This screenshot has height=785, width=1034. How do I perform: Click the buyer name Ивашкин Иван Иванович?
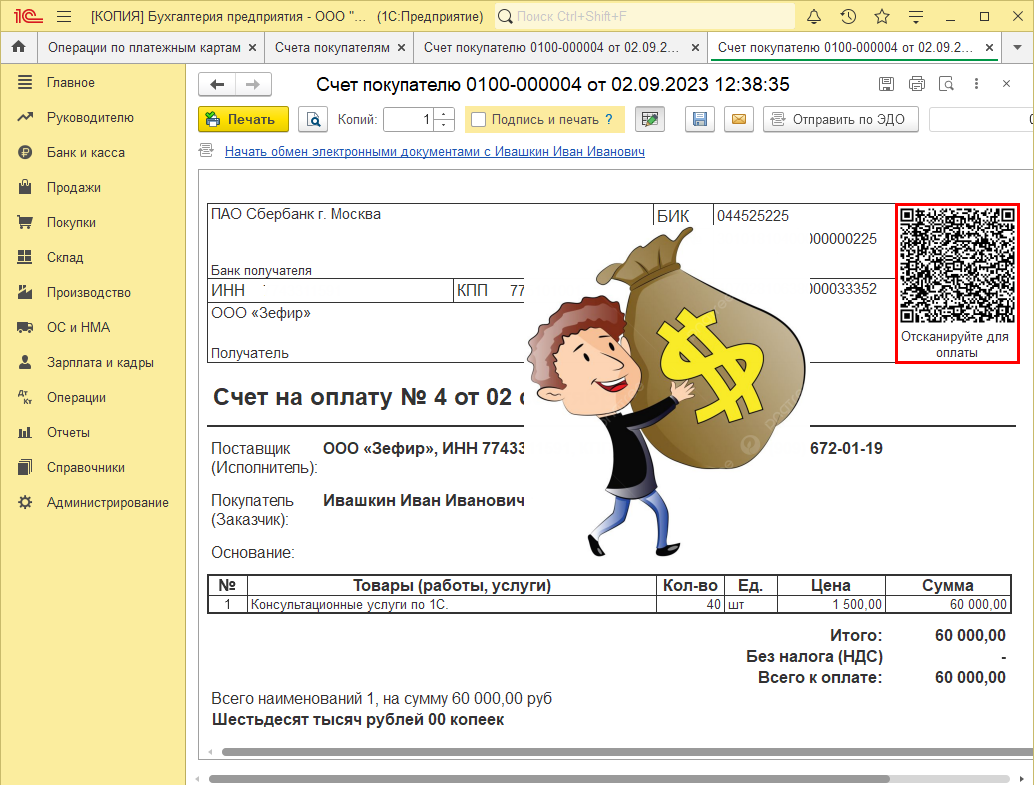424,501
